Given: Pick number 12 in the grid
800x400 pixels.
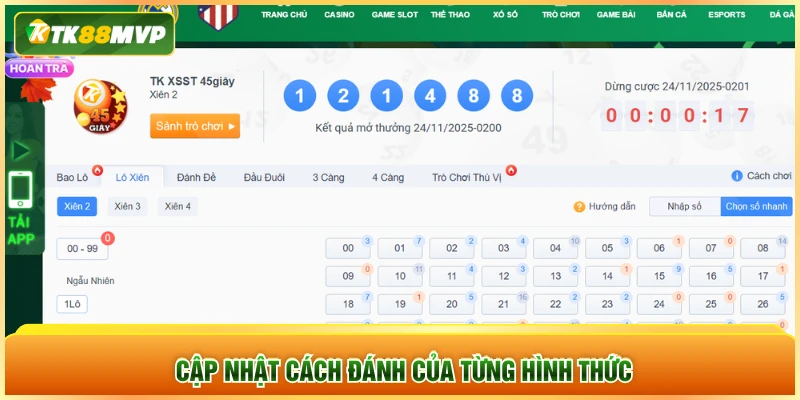Looking at the screenshot, I should 504,277.
